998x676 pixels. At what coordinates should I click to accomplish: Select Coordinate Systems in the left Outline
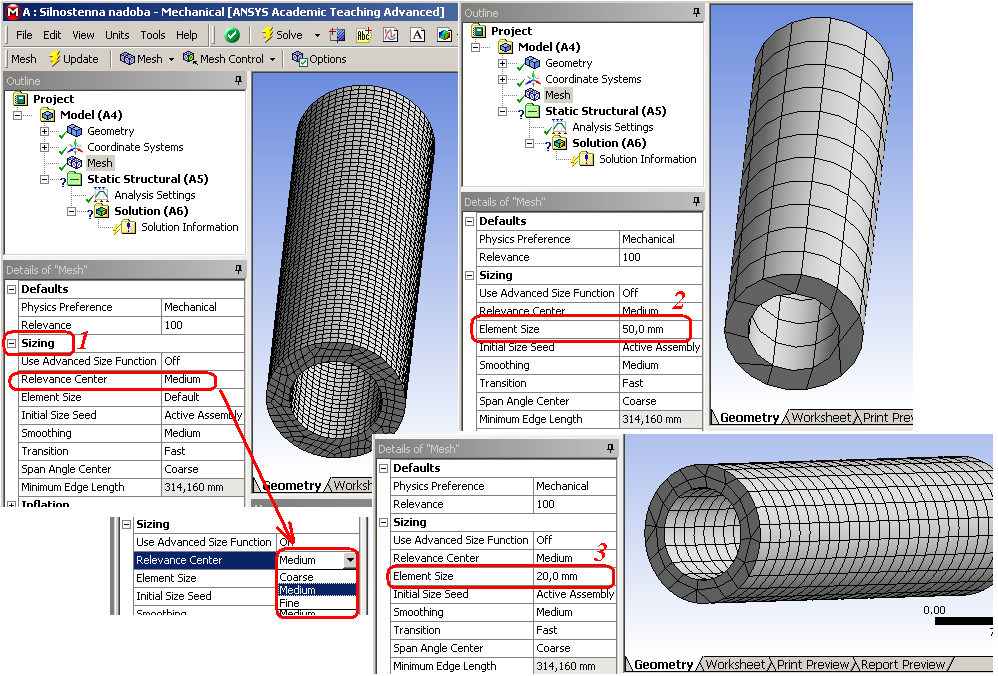pos(135,147)
